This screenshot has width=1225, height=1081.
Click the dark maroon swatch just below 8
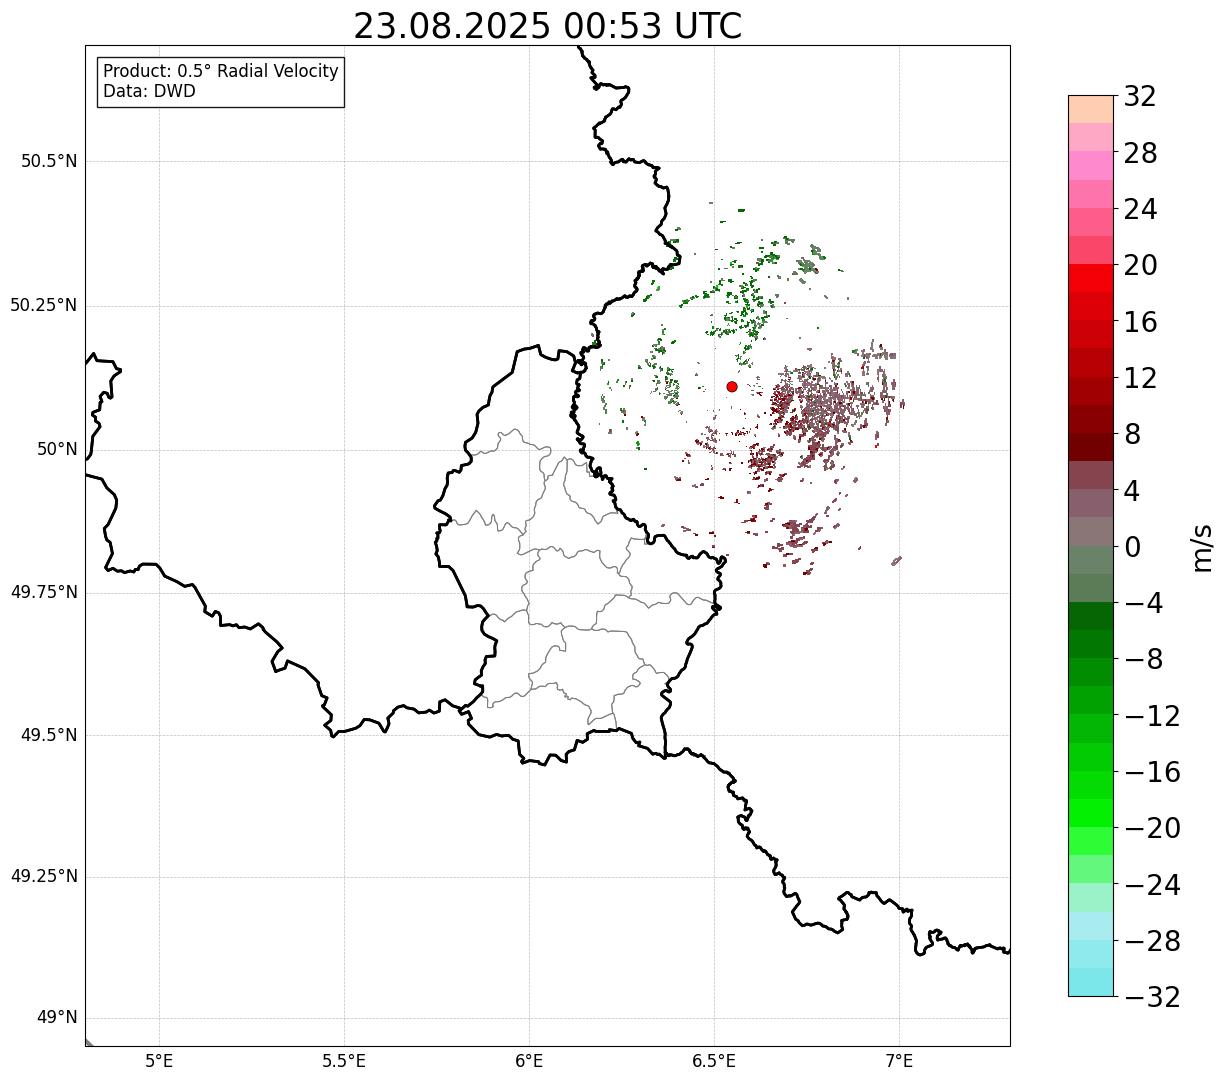(x=1091, y=447)
